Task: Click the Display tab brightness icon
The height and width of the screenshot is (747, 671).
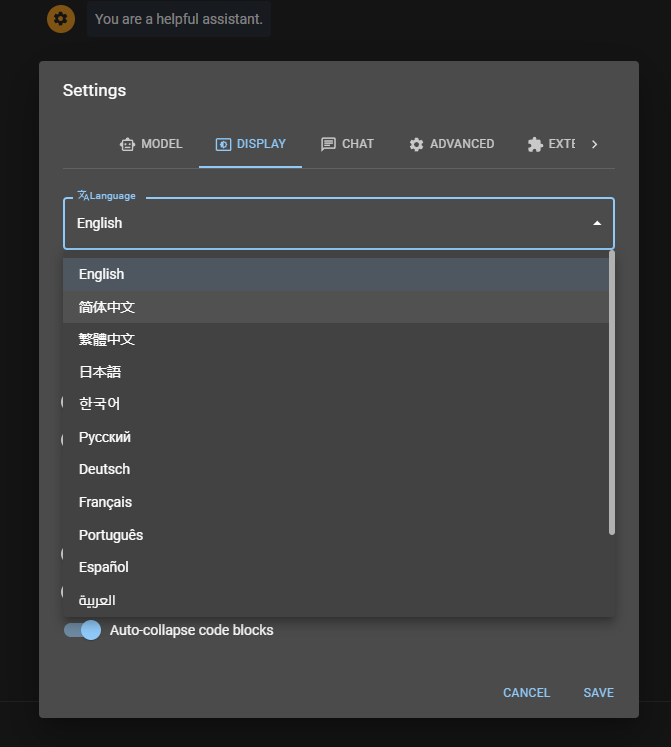Action: coord(223,144)
